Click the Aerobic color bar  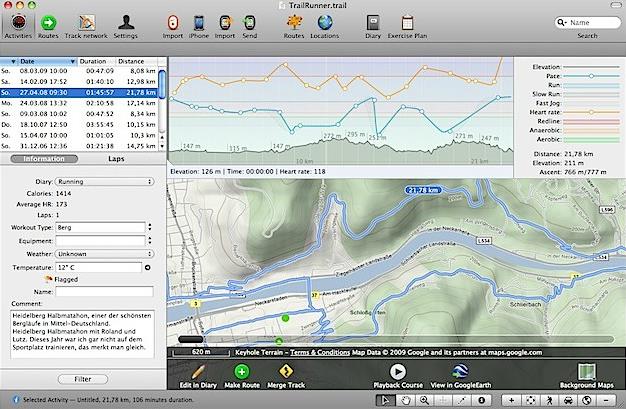(x=591, y=140)
